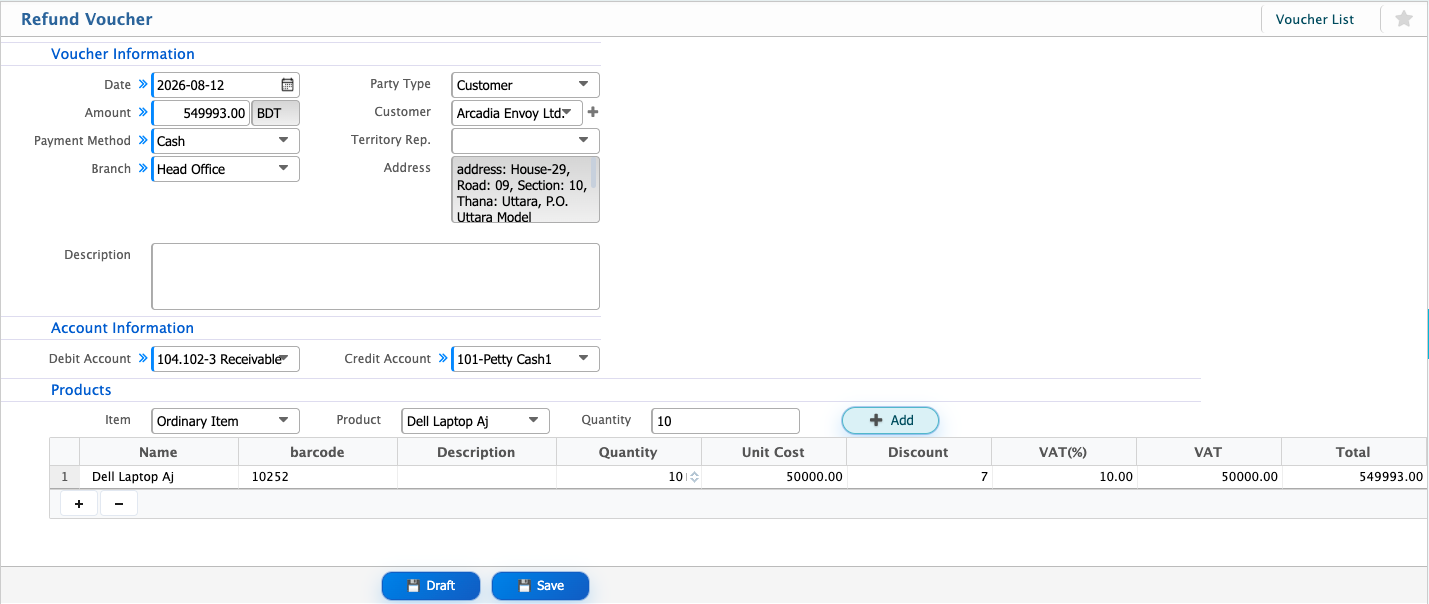Screen dimensions: 1429x604
Task: Focus the Amount input field
Action: [x=201, y=113]
